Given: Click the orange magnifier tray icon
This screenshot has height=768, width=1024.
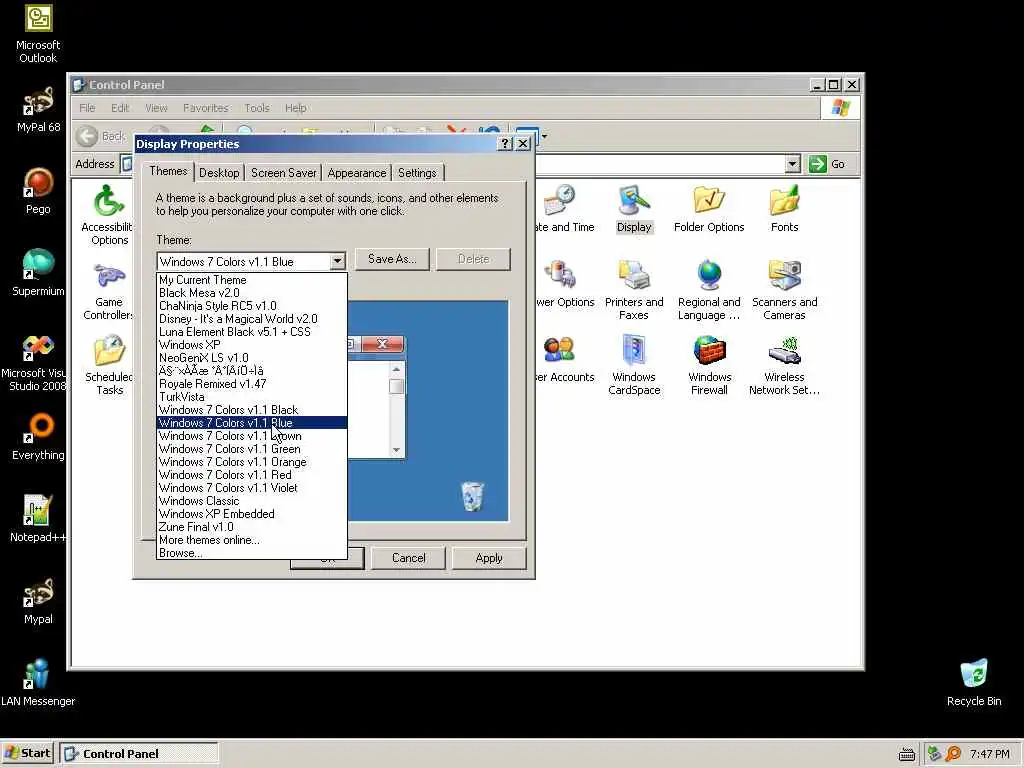Looking at the screenshot, I should 953,754.
